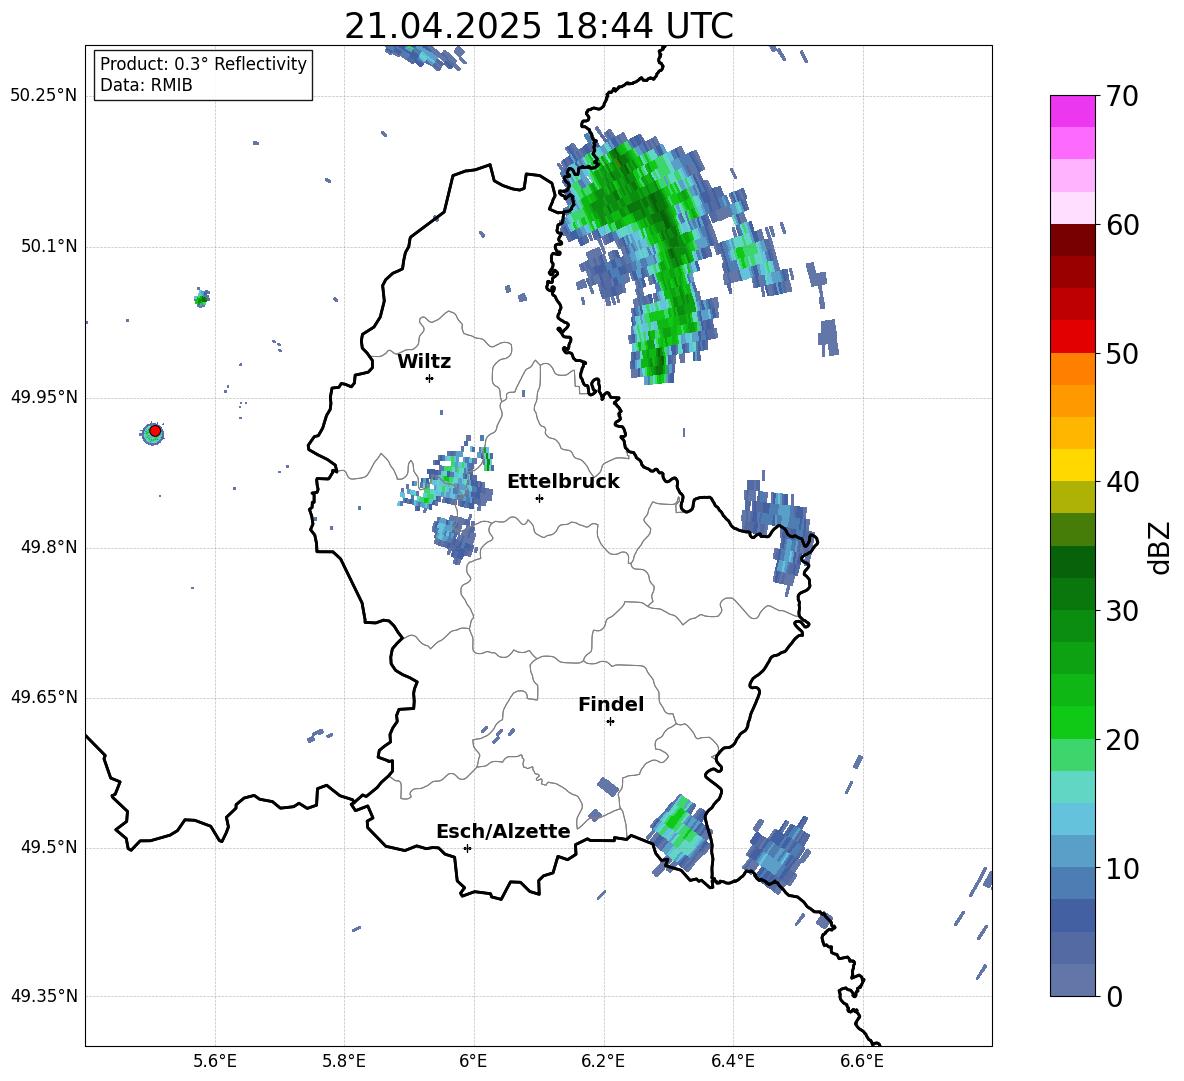Click the 'Data: RMIB' text
The width and height of the screenshot is (1184, 1081).
click(146, 85)
